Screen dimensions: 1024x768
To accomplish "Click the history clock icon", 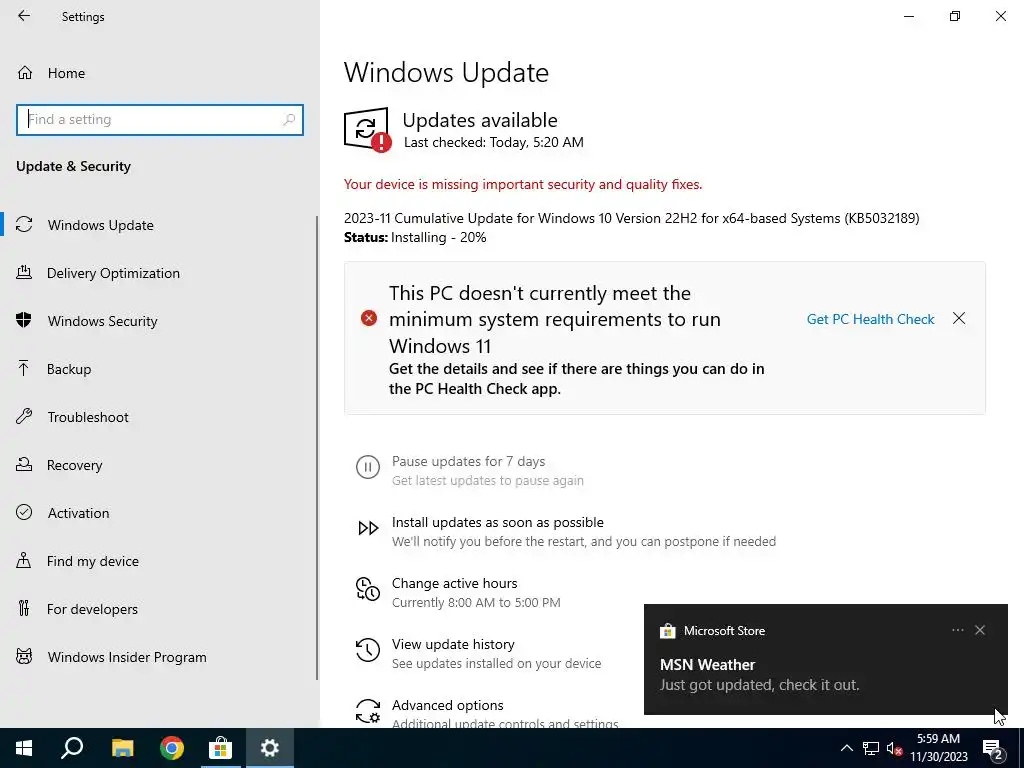I will click(368, 650).
